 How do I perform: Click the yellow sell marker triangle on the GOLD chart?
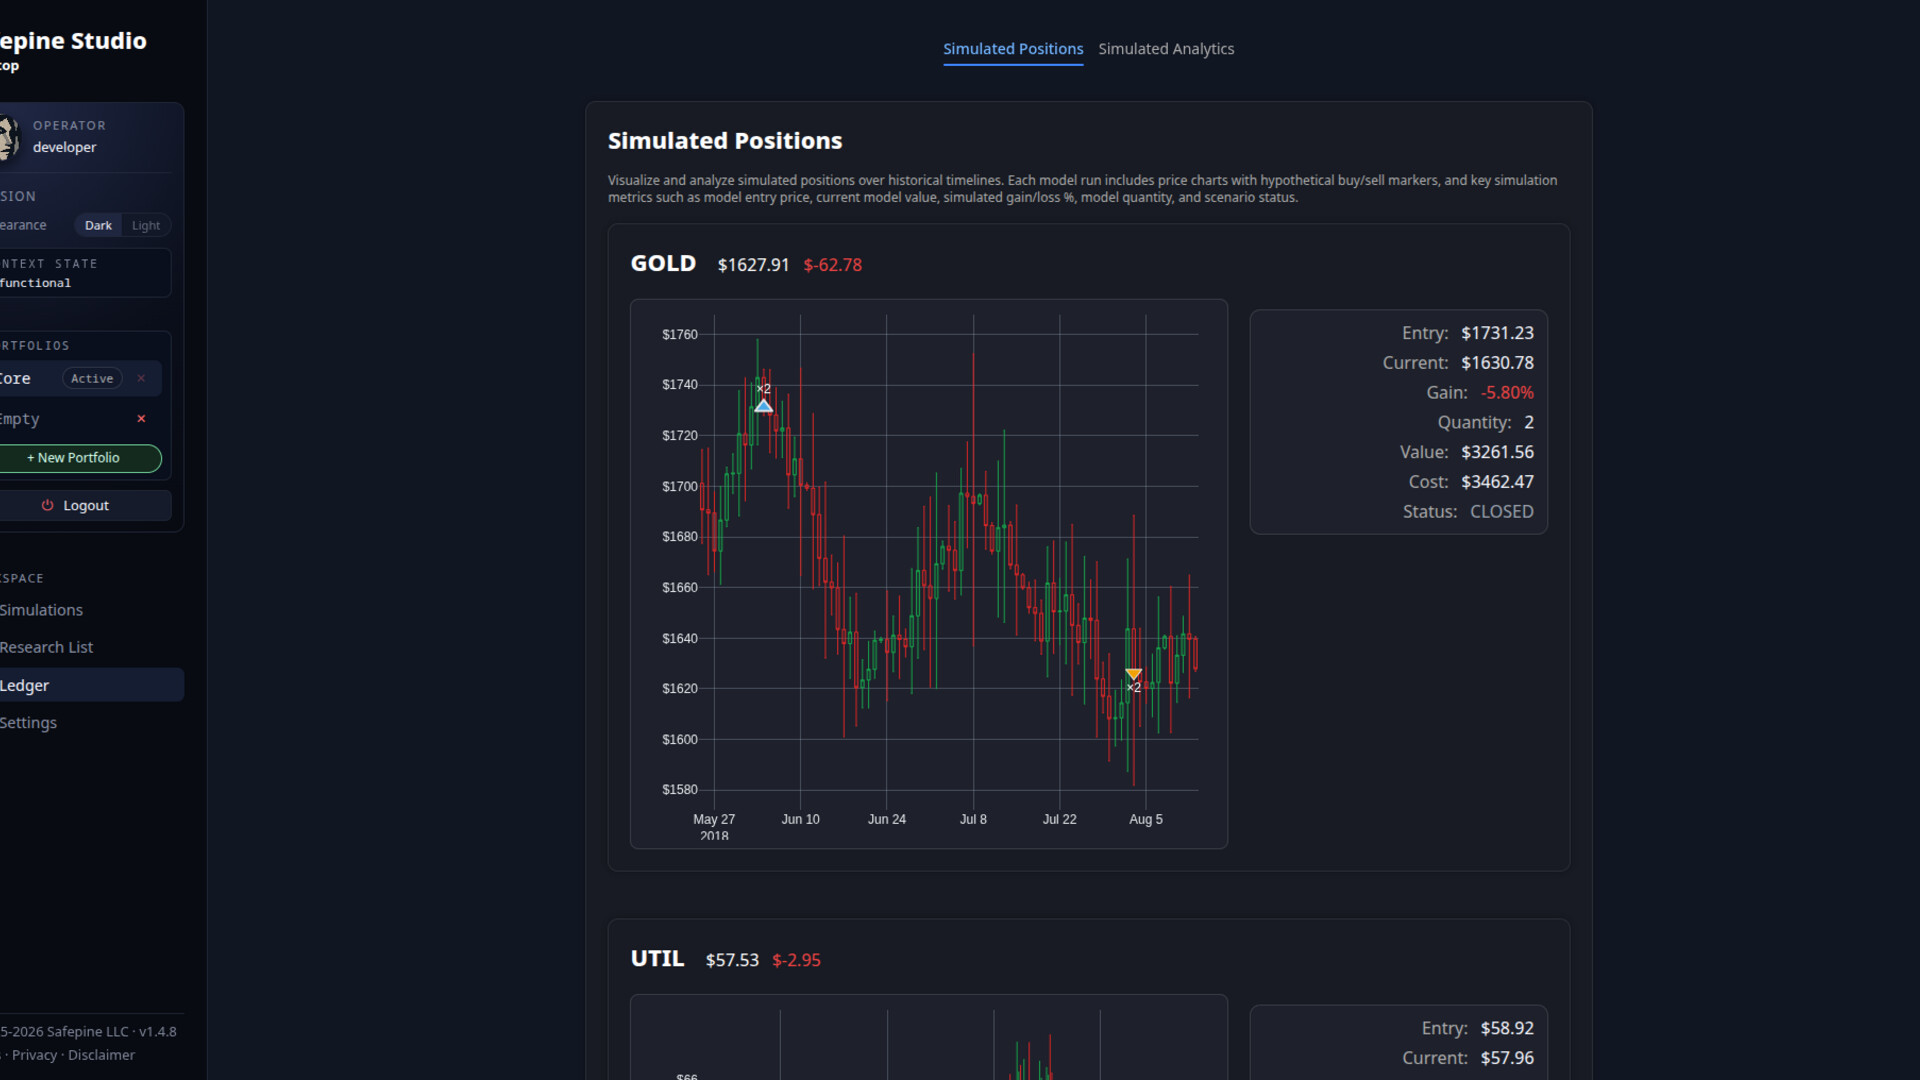click(1133, 674)
